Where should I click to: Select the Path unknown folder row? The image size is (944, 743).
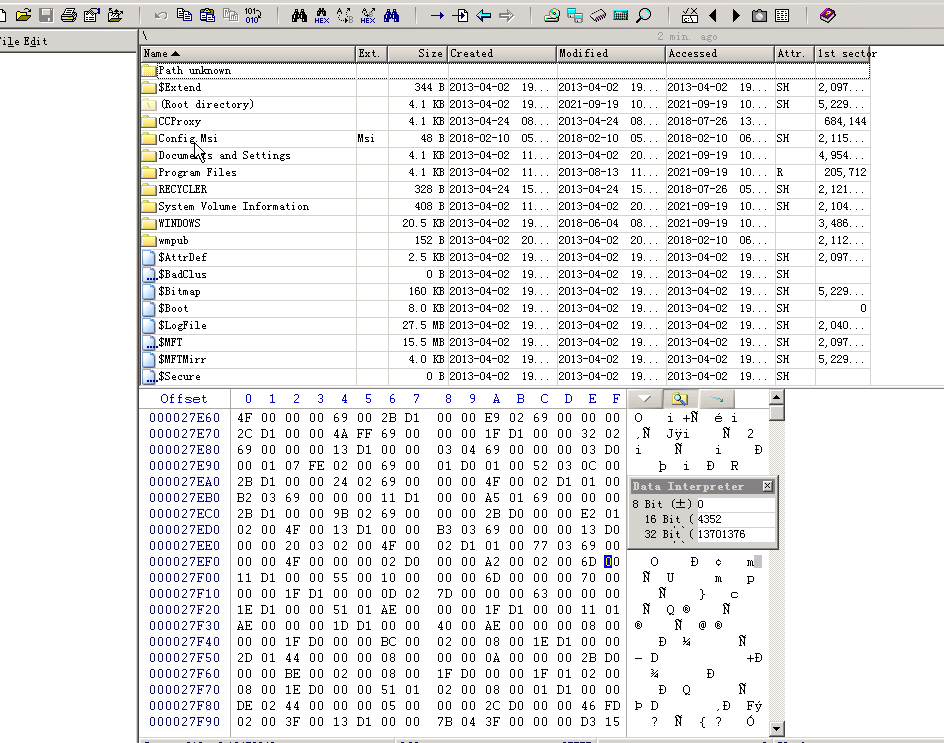(505, 70)
